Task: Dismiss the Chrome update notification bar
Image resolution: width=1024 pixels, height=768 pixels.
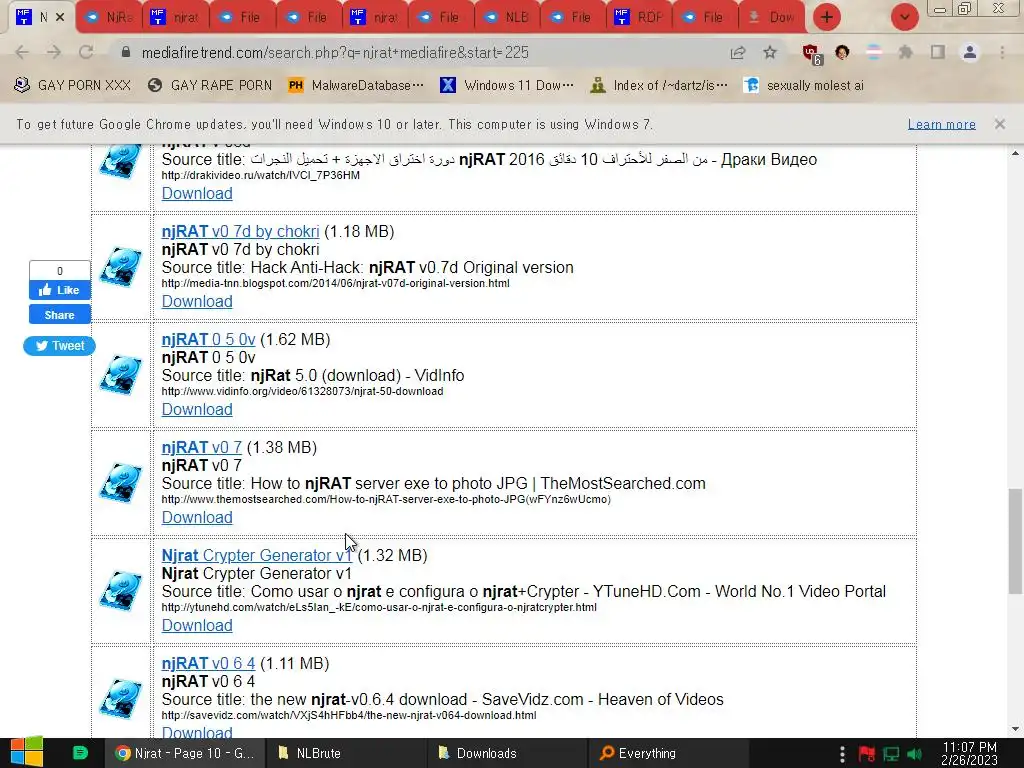Action: tap(1000, 123)
